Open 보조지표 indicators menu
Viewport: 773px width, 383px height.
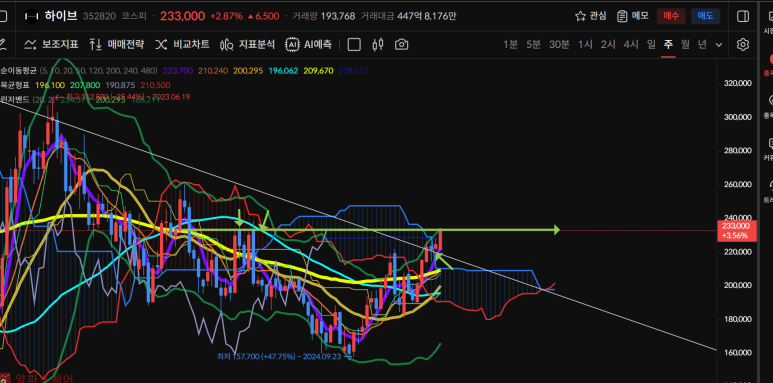(51, 44)
